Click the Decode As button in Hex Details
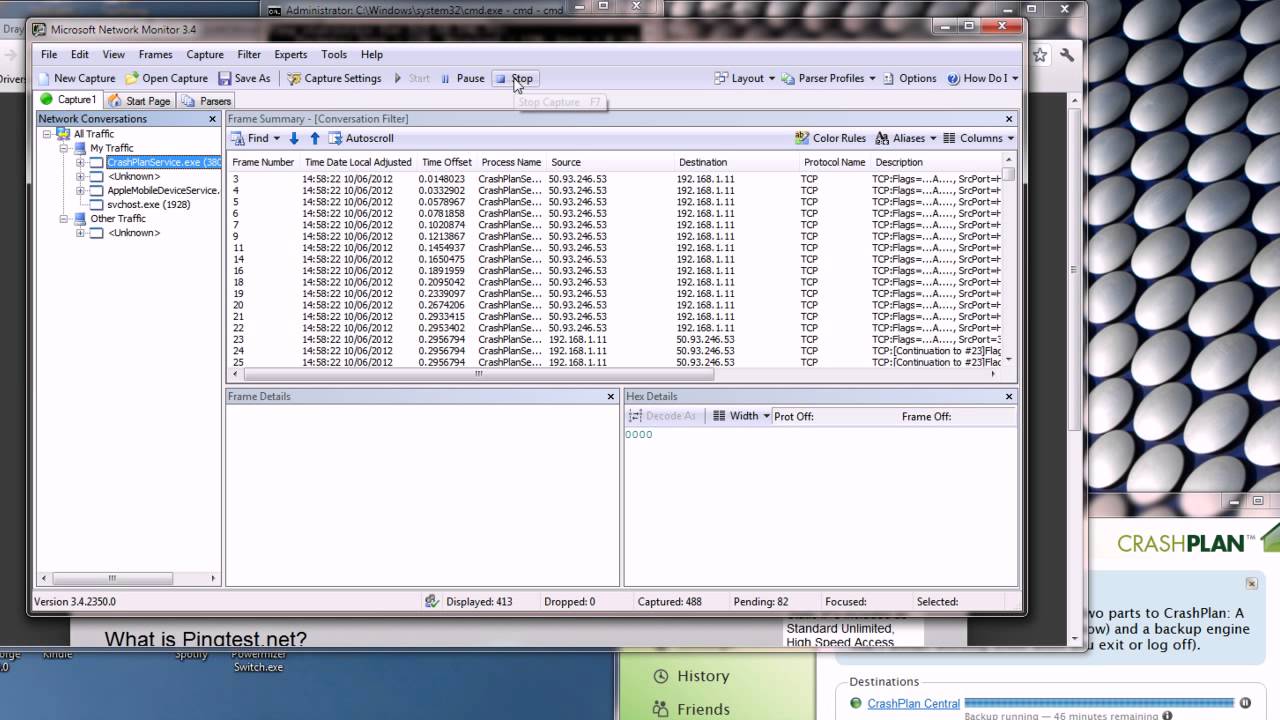 tap(662, 416)
